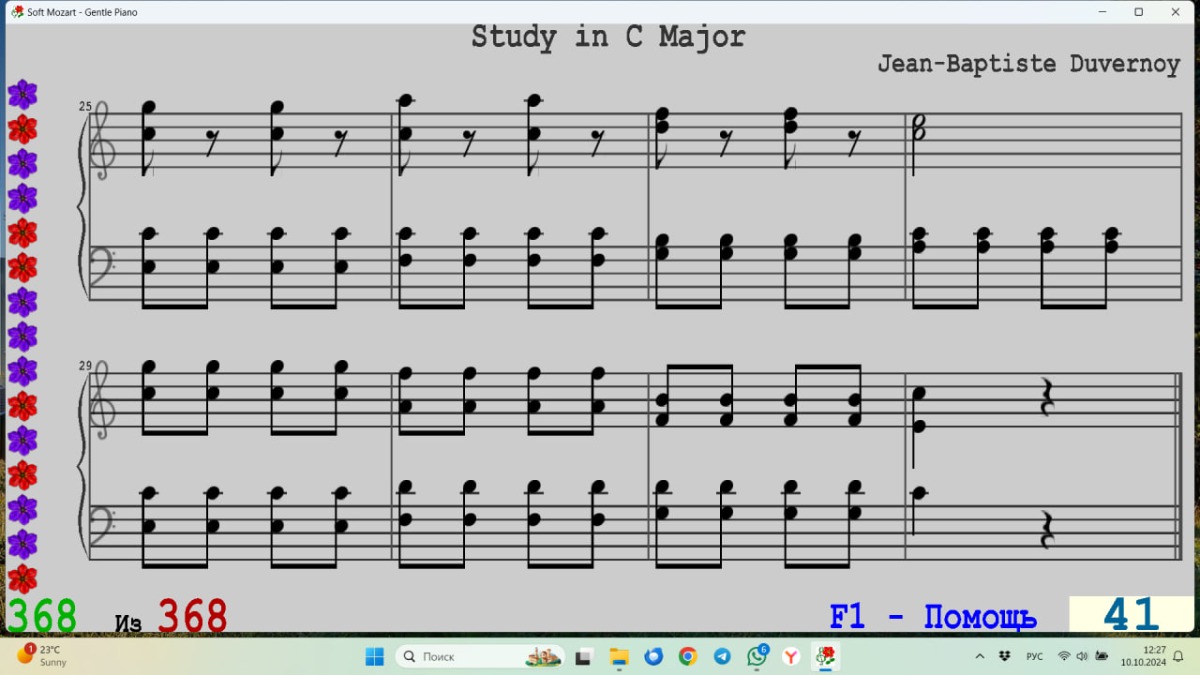Click the Study in C Major title
The height and width of the screenshot is (675, 1200).
tap(608, 38)
